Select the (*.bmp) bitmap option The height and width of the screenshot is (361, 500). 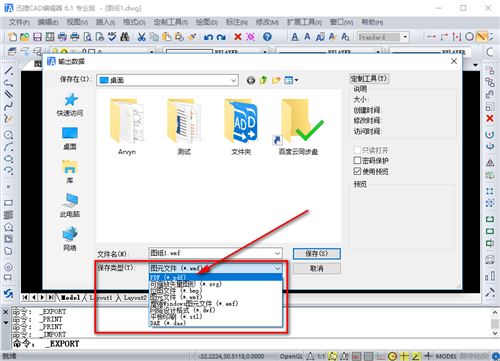point(215,290)
